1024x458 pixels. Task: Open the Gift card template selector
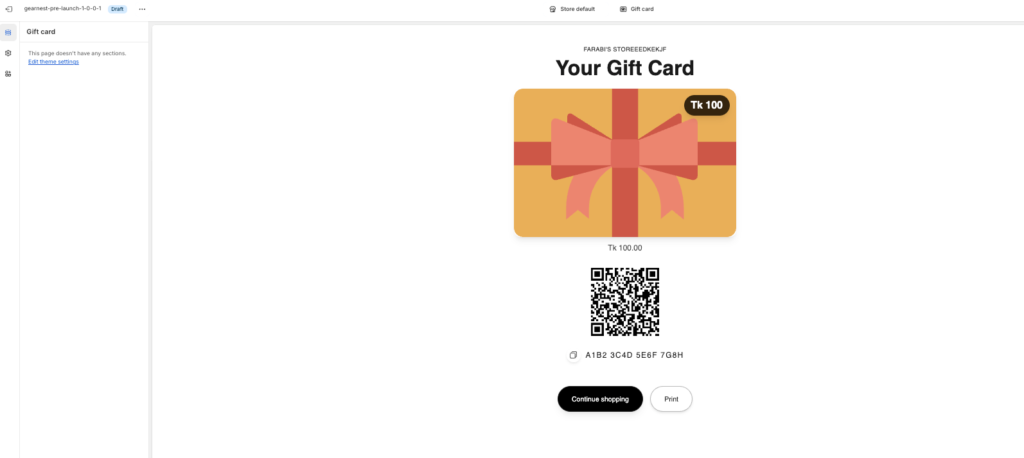pos(637,9)
